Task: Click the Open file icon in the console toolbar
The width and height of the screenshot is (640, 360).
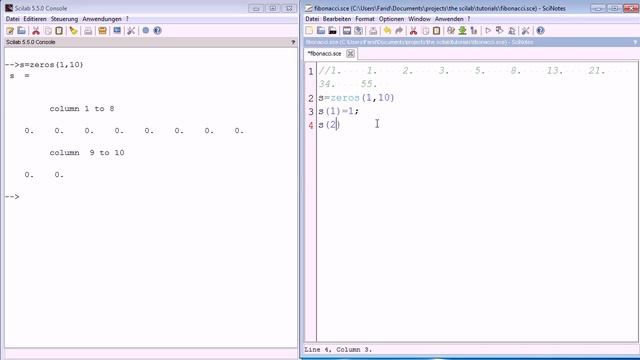Action: pos(22,31)
